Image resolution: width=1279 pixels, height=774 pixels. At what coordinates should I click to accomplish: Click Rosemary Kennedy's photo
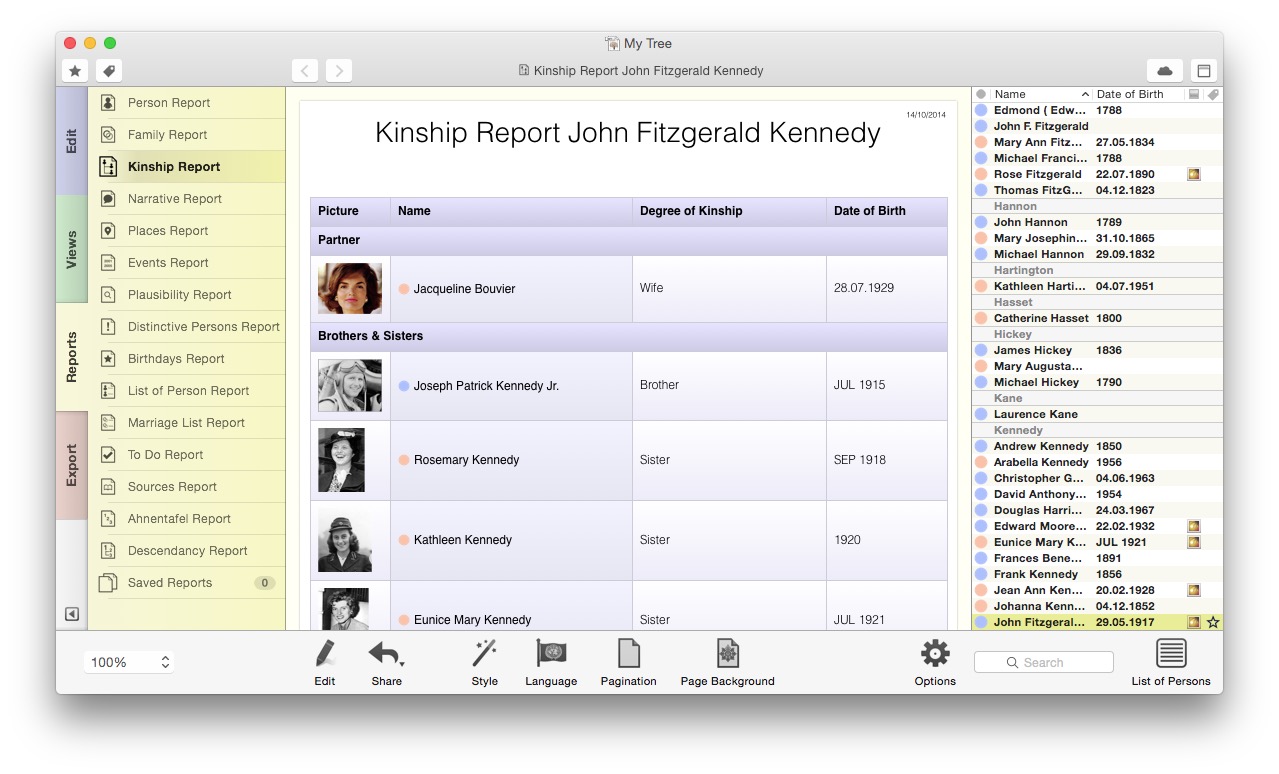[x=342, y=460]
